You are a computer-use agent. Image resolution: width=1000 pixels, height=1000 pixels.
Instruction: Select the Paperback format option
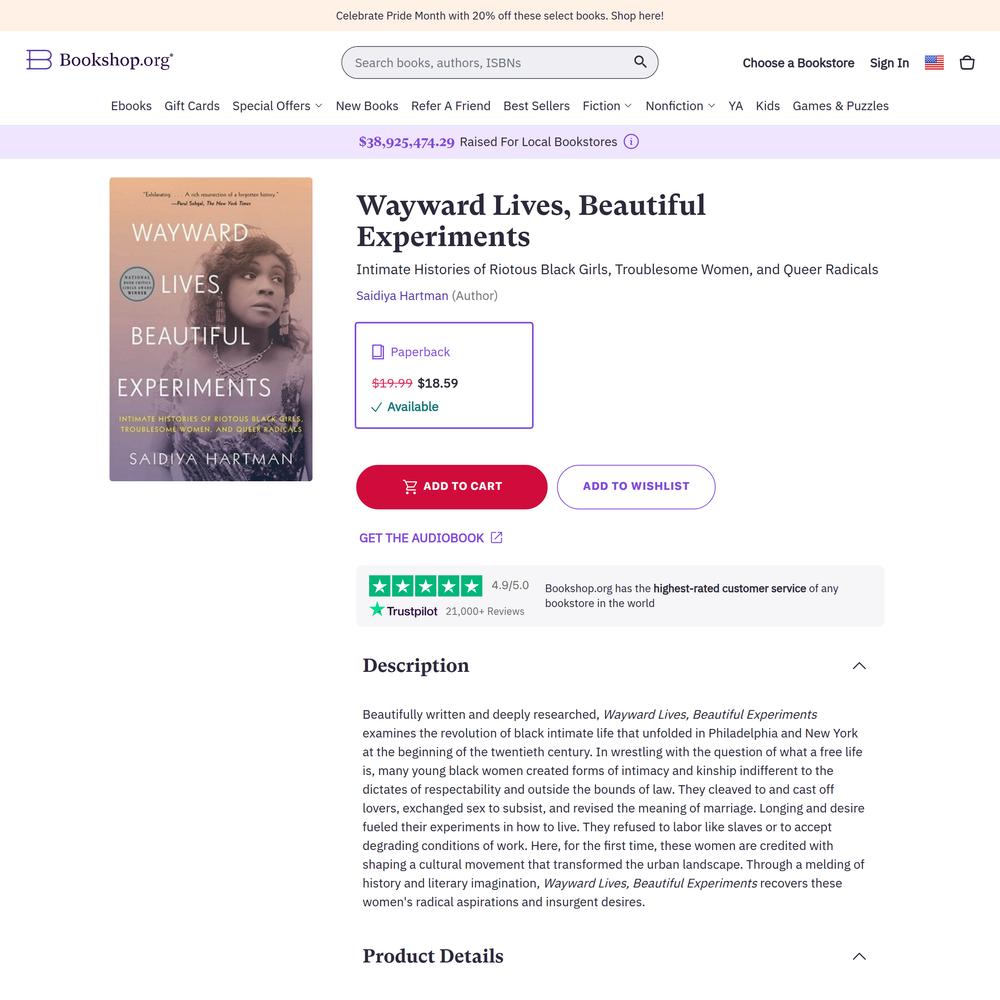point(444,375)
